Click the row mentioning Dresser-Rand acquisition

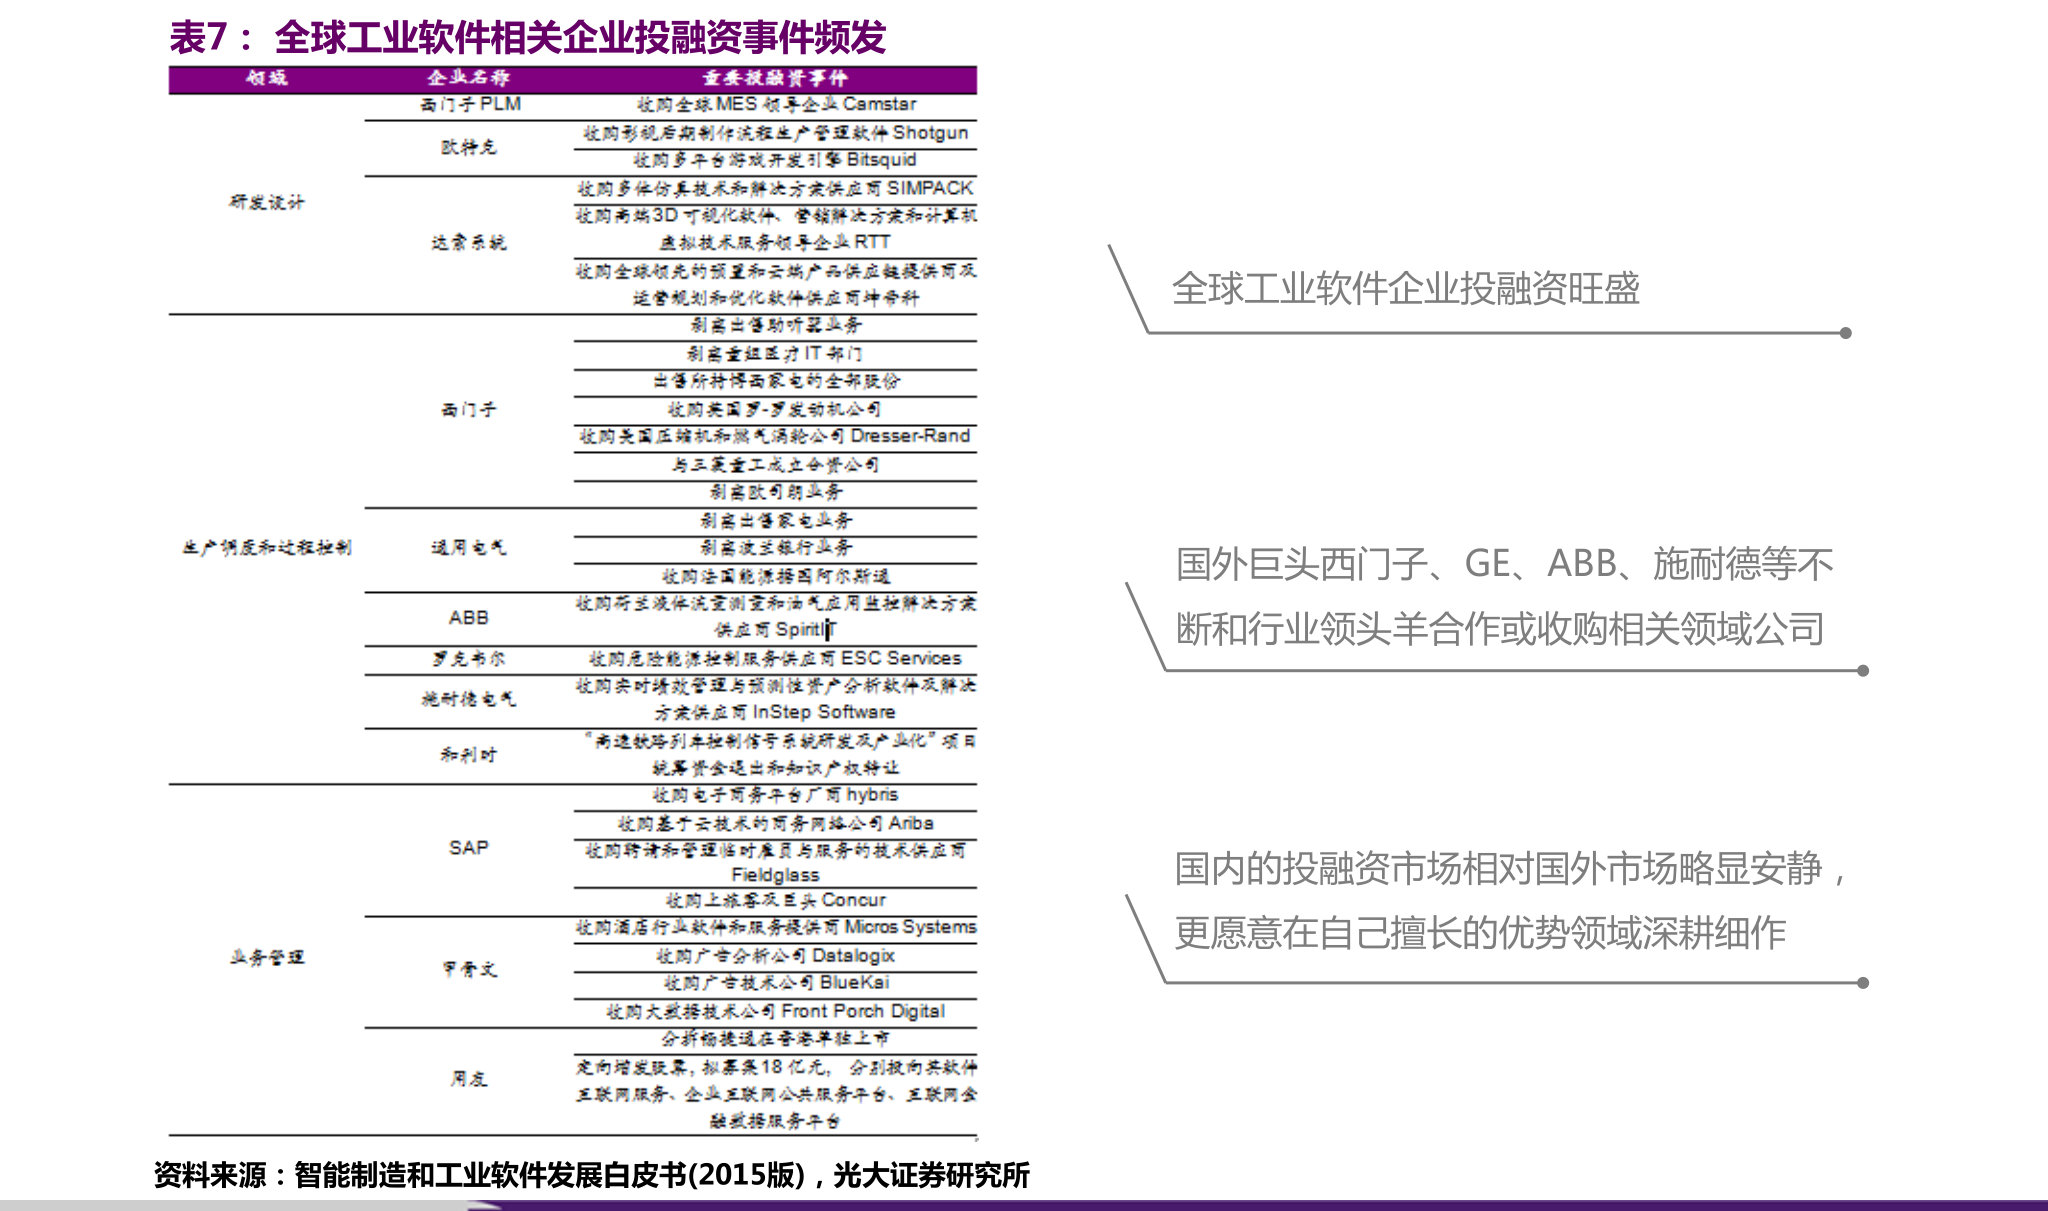(x=775, y=436)
